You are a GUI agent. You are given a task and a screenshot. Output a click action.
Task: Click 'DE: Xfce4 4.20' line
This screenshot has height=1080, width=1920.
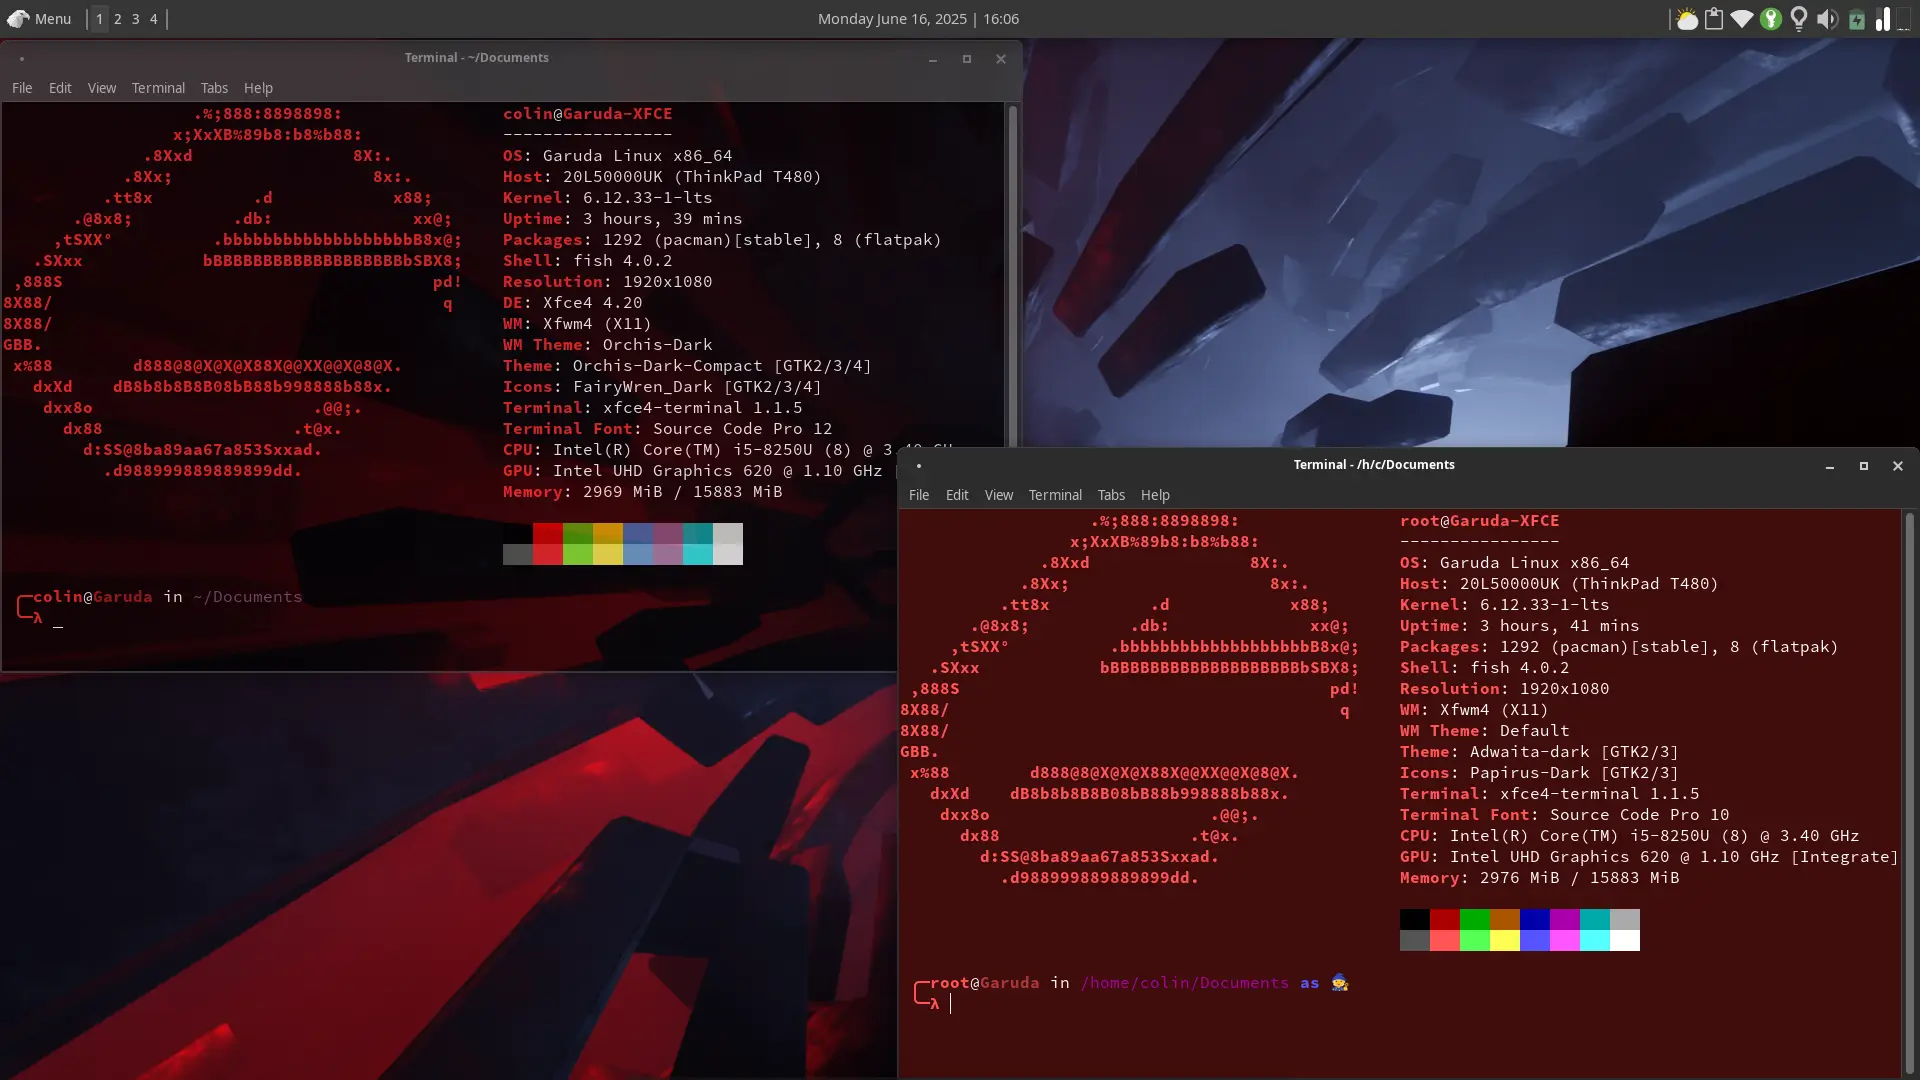573,303
